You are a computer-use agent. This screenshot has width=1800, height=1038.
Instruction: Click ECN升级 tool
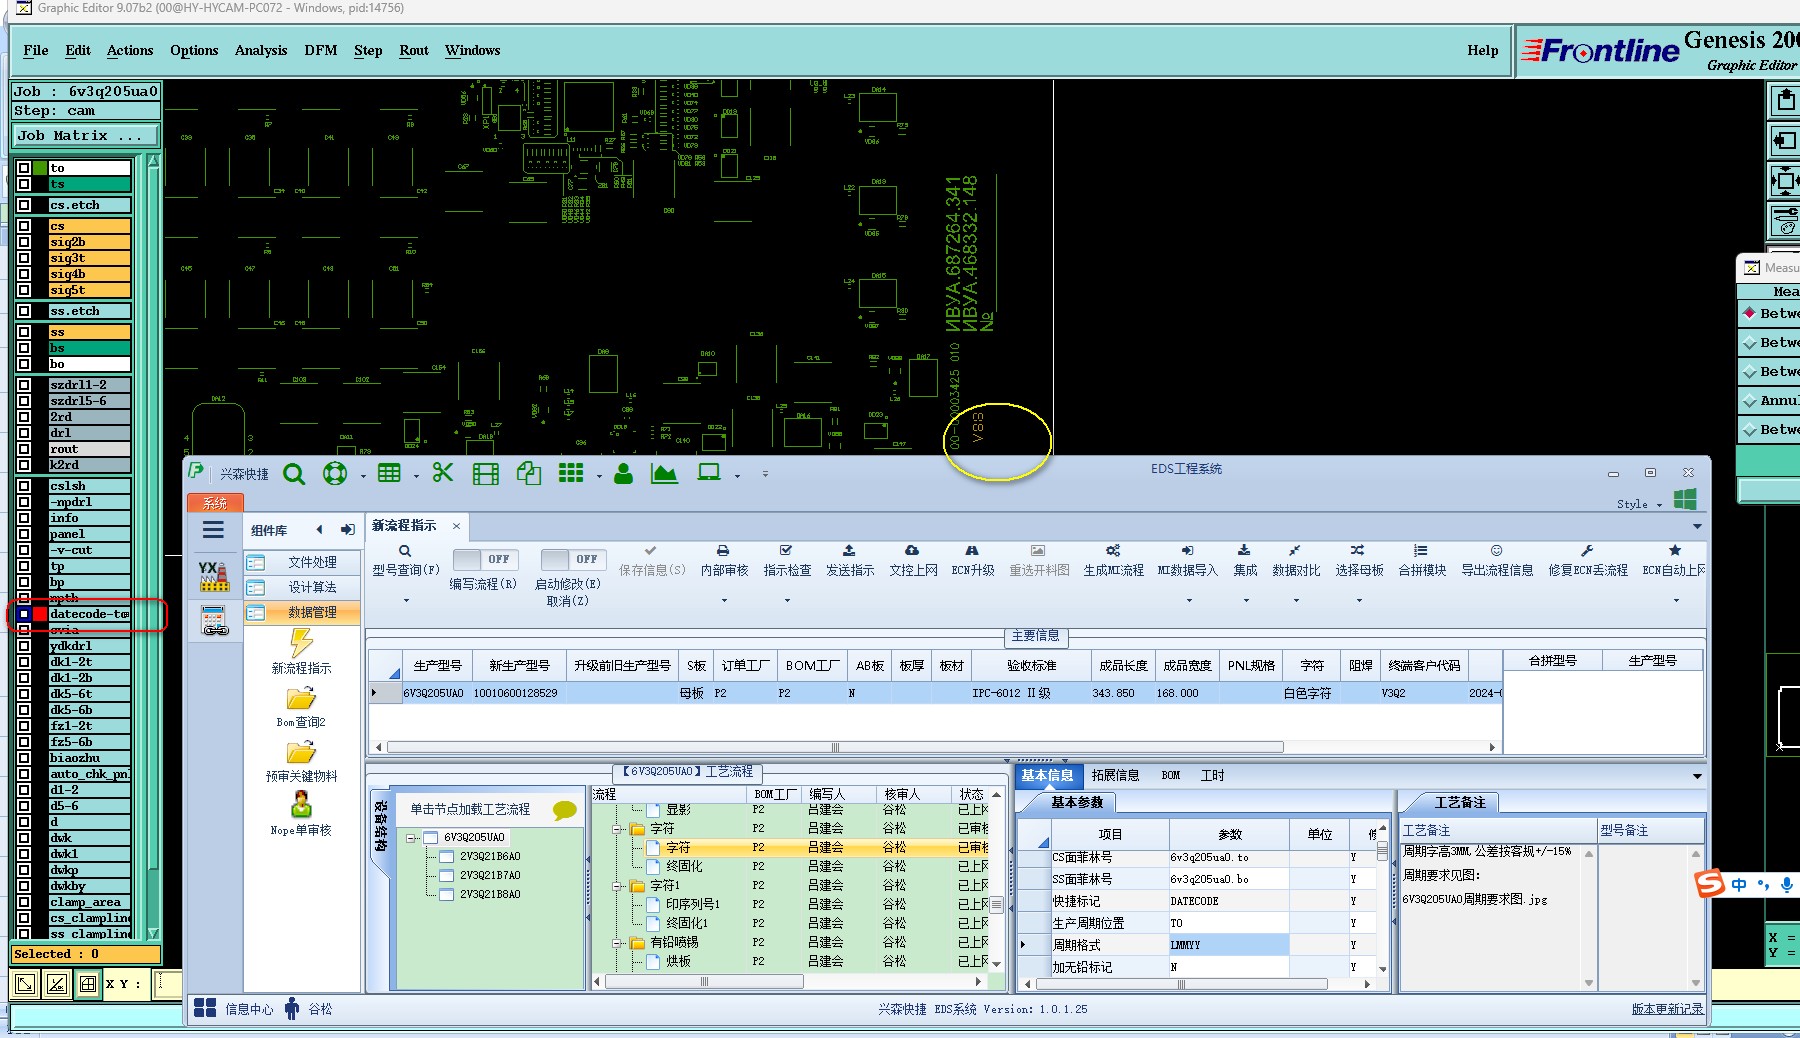[972, 560]
